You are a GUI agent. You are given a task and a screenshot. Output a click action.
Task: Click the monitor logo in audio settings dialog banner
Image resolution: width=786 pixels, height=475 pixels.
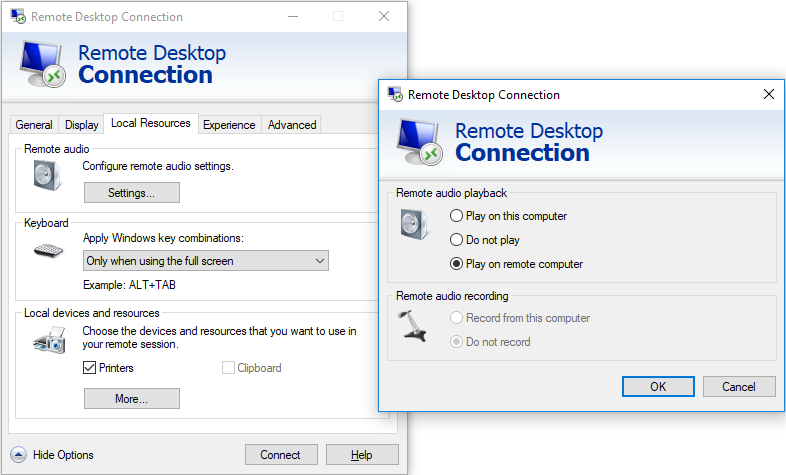click(420, 142)
